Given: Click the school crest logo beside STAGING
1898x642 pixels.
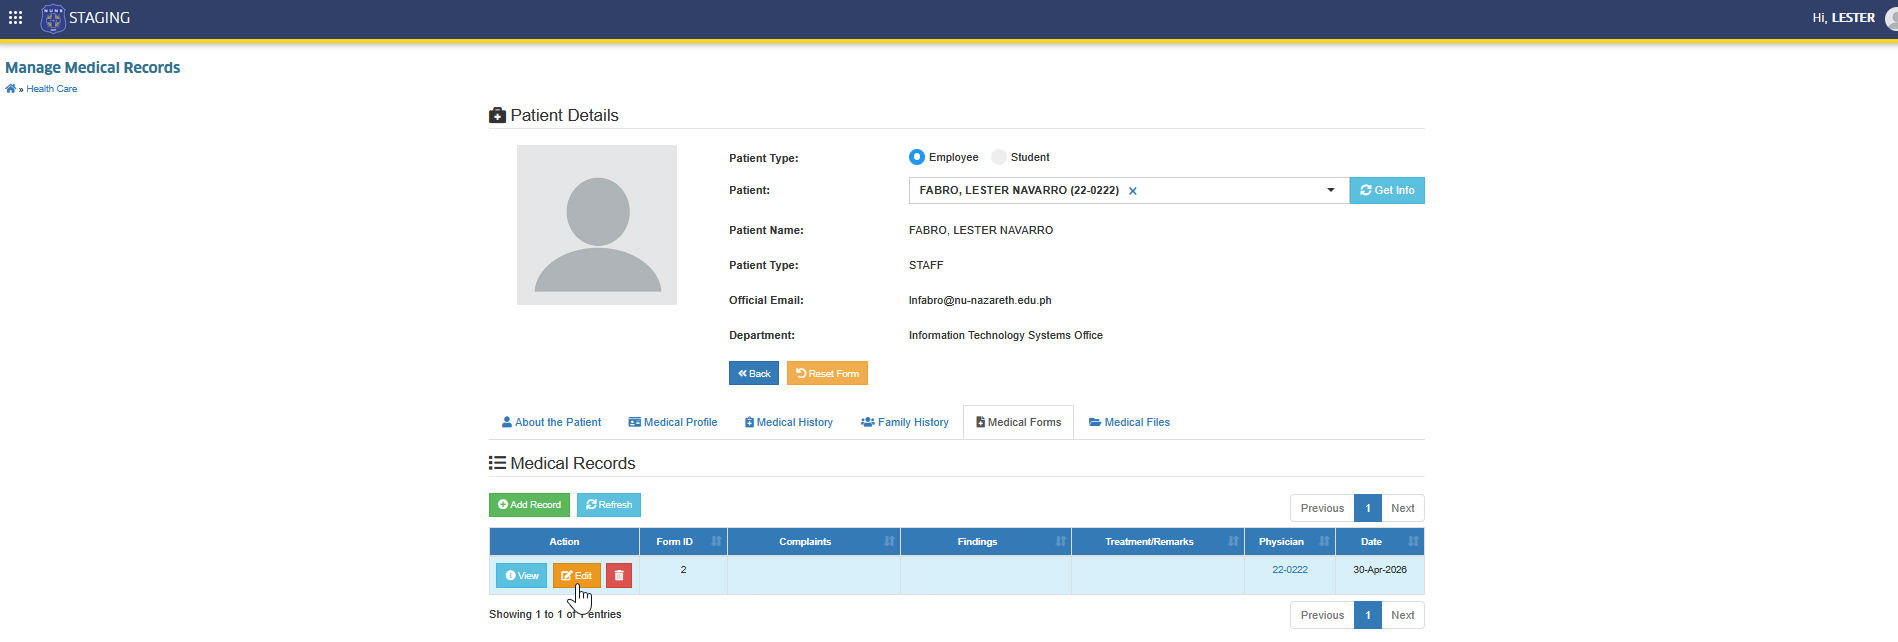Looking at the screenshot, I should (x=52, y=18).
